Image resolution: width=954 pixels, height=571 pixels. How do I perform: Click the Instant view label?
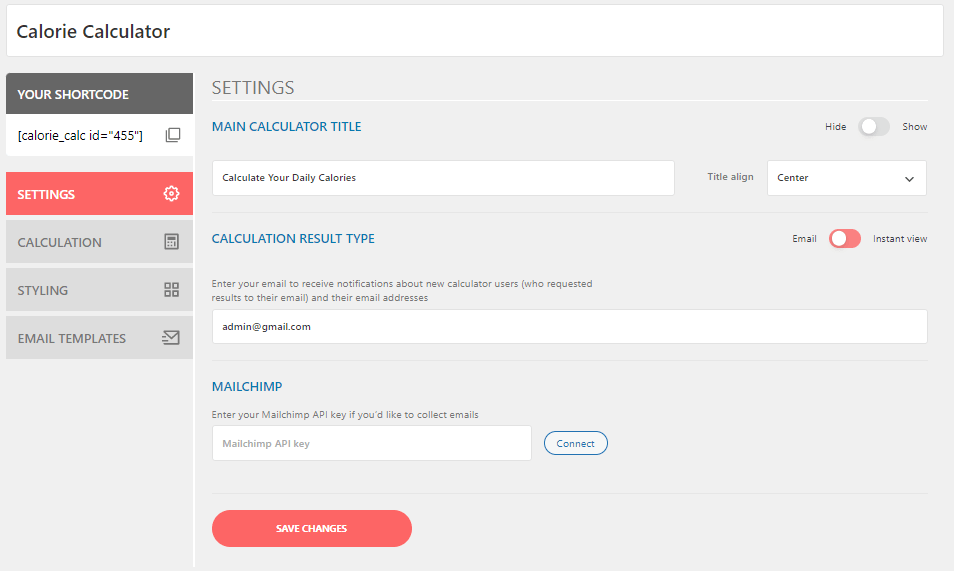click(900, 239)
